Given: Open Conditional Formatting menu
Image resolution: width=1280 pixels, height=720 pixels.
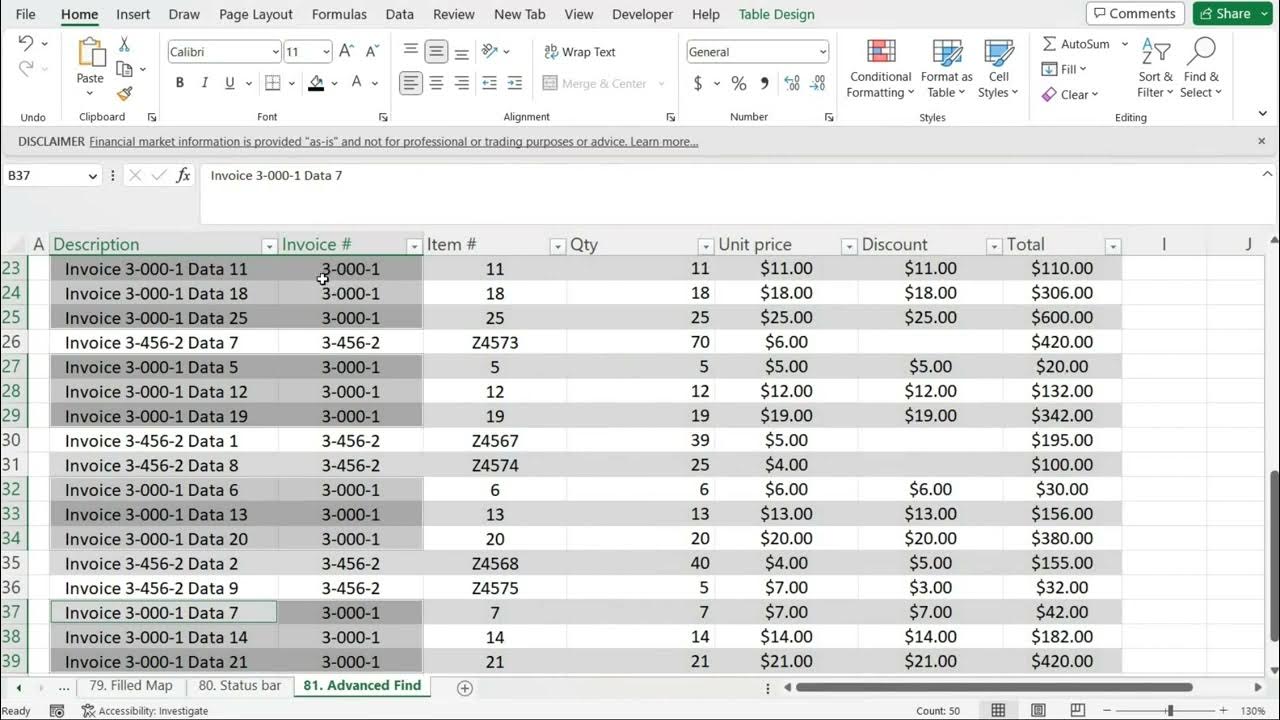Looking at the screenshot, I should pos(880,69).
